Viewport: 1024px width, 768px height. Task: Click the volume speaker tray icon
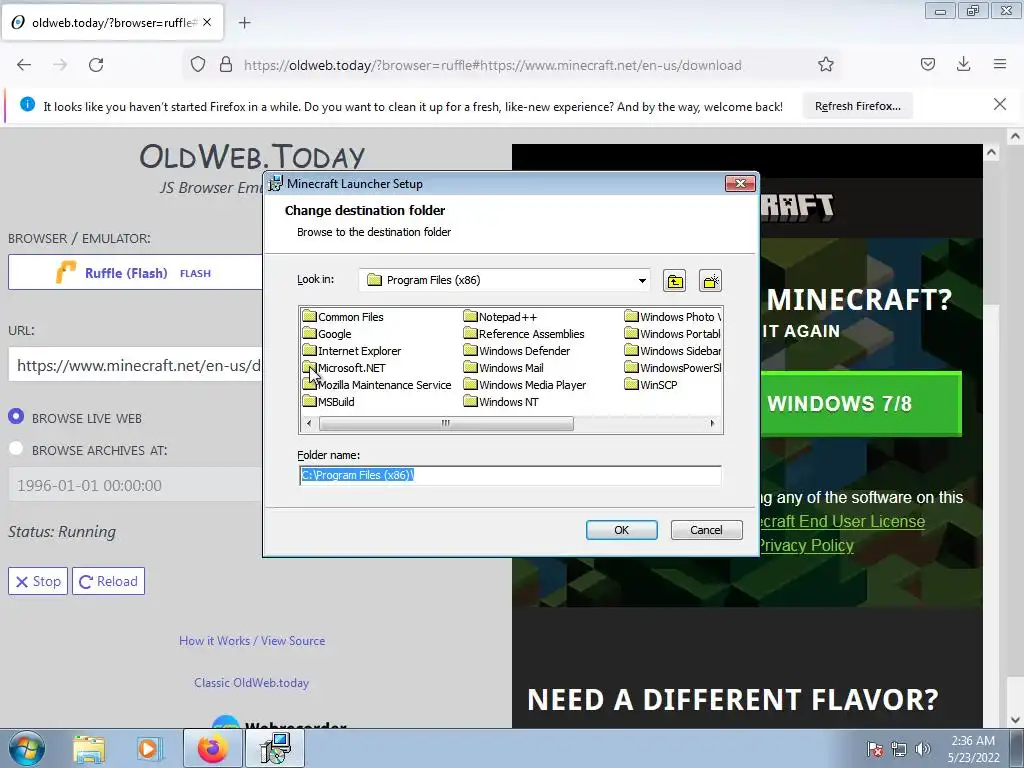[x=922, y=749]
